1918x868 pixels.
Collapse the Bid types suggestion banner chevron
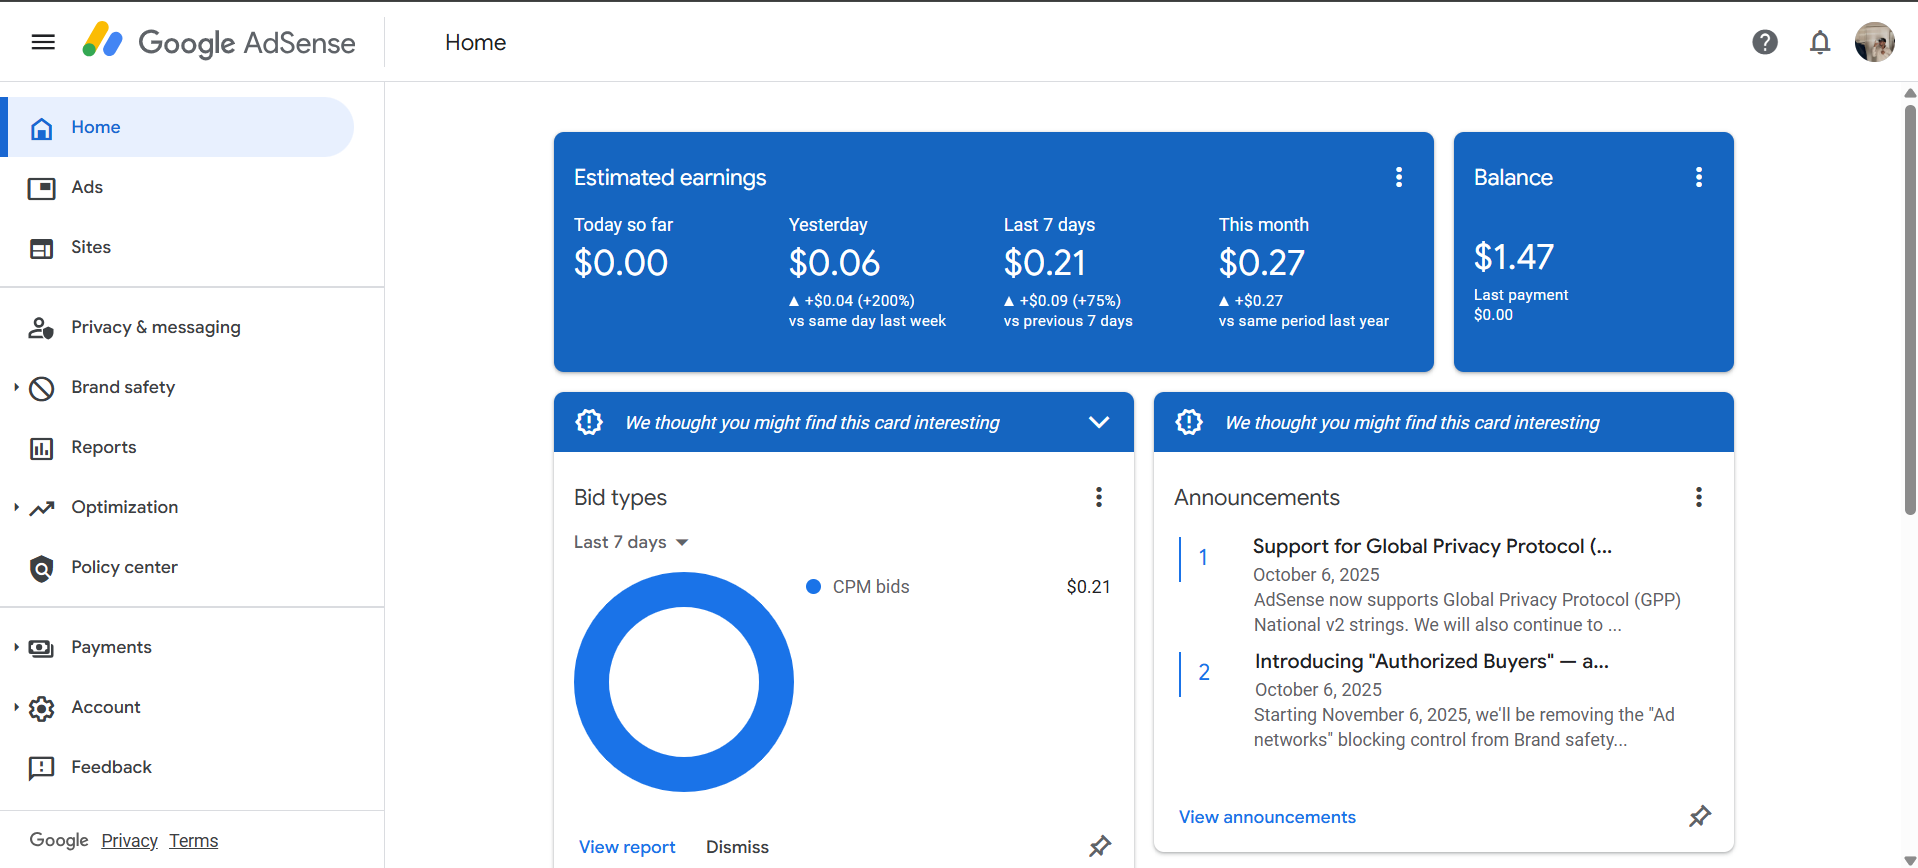[x=1099, y=422]
